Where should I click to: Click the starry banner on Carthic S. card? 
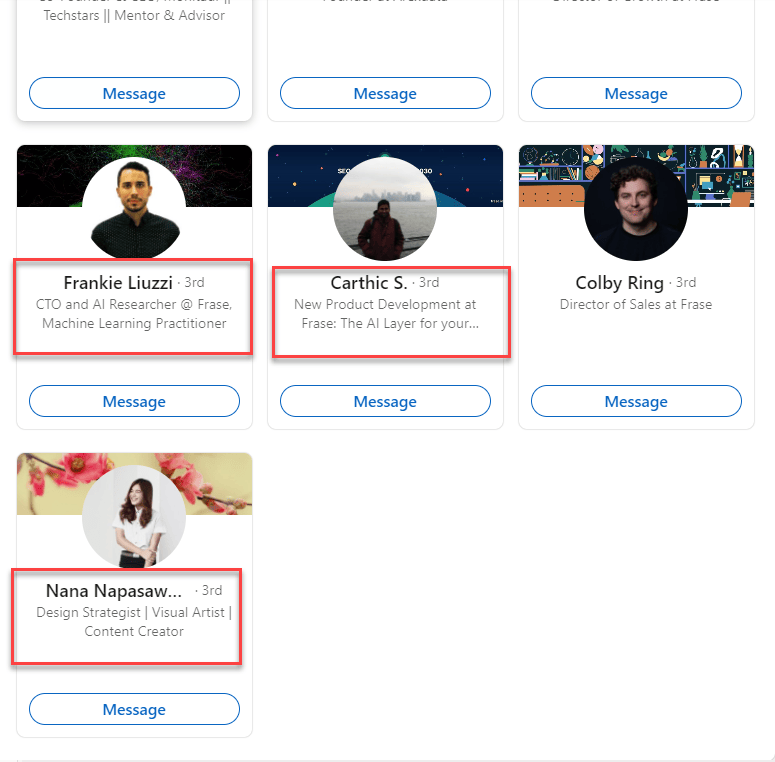coord(299,175)
